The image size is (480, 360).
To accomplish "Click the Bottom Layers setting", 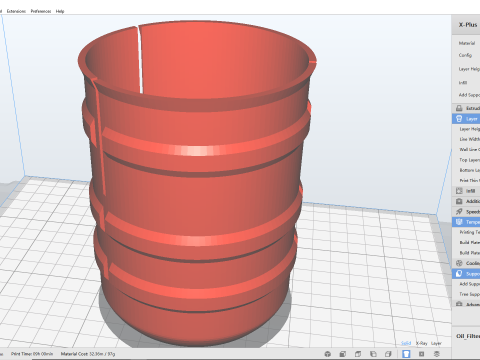I will pos(470,170).
